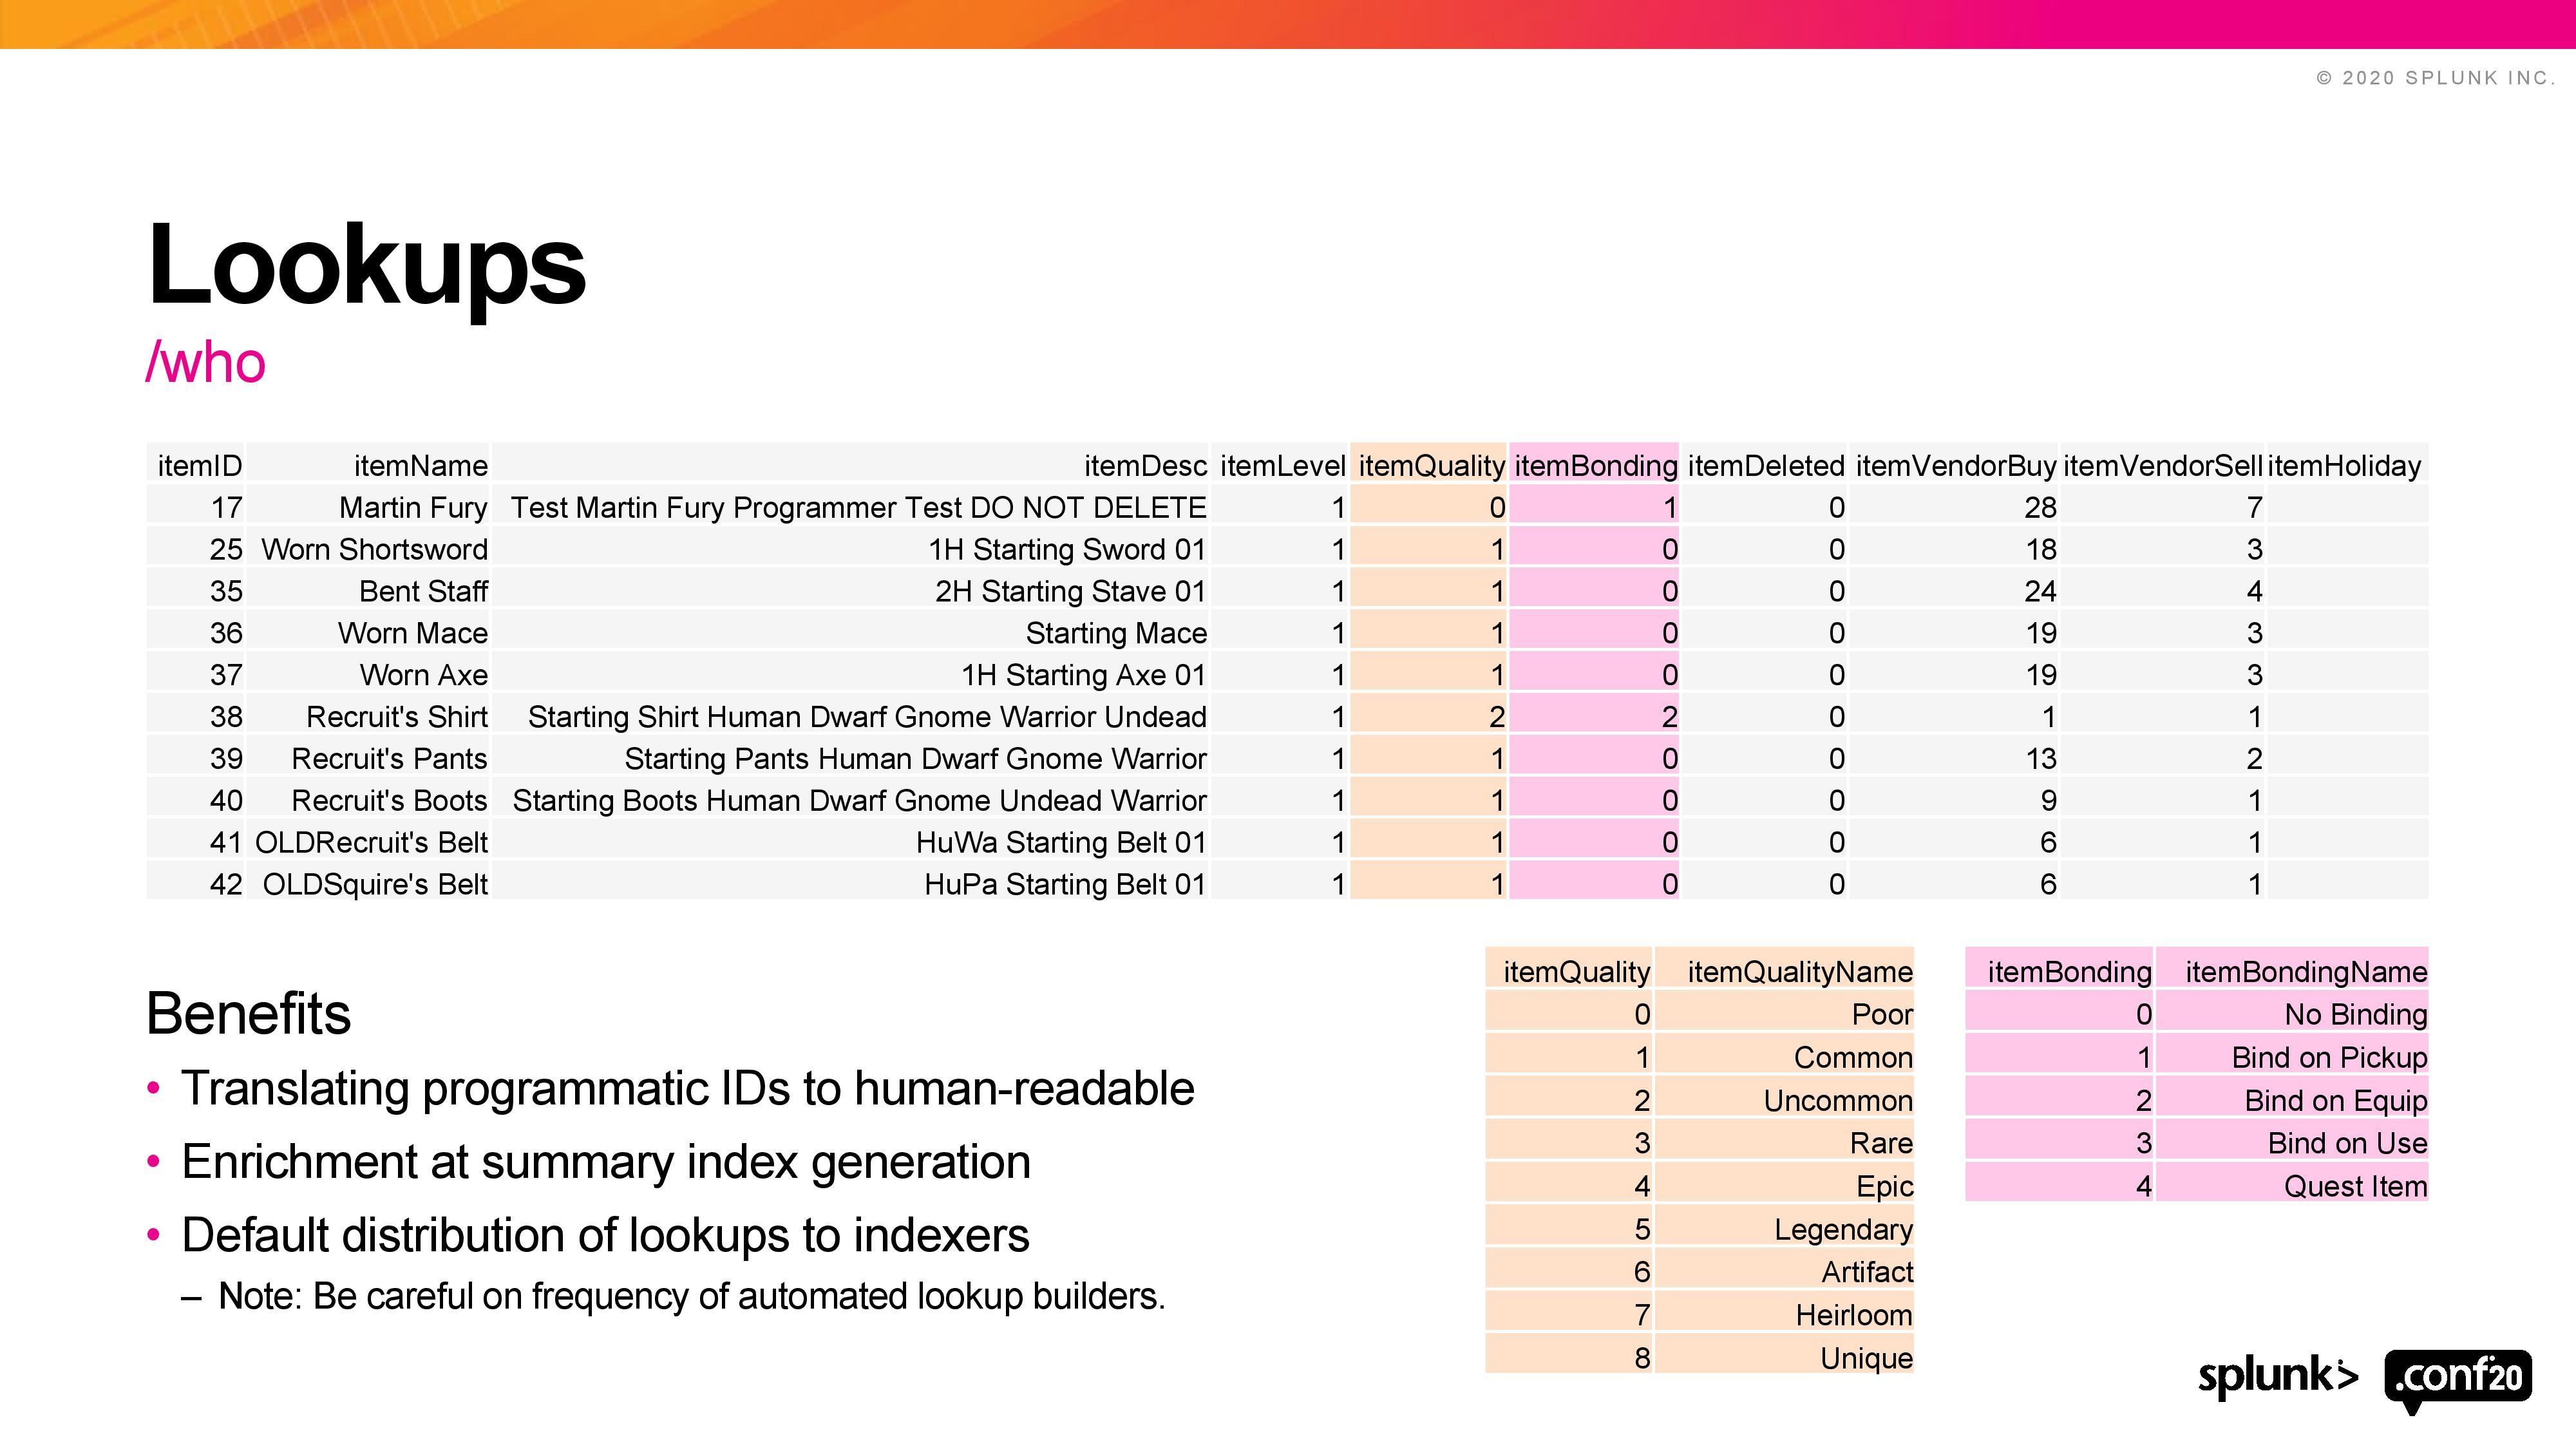Select the itemQuality column header in main table

1430,466
